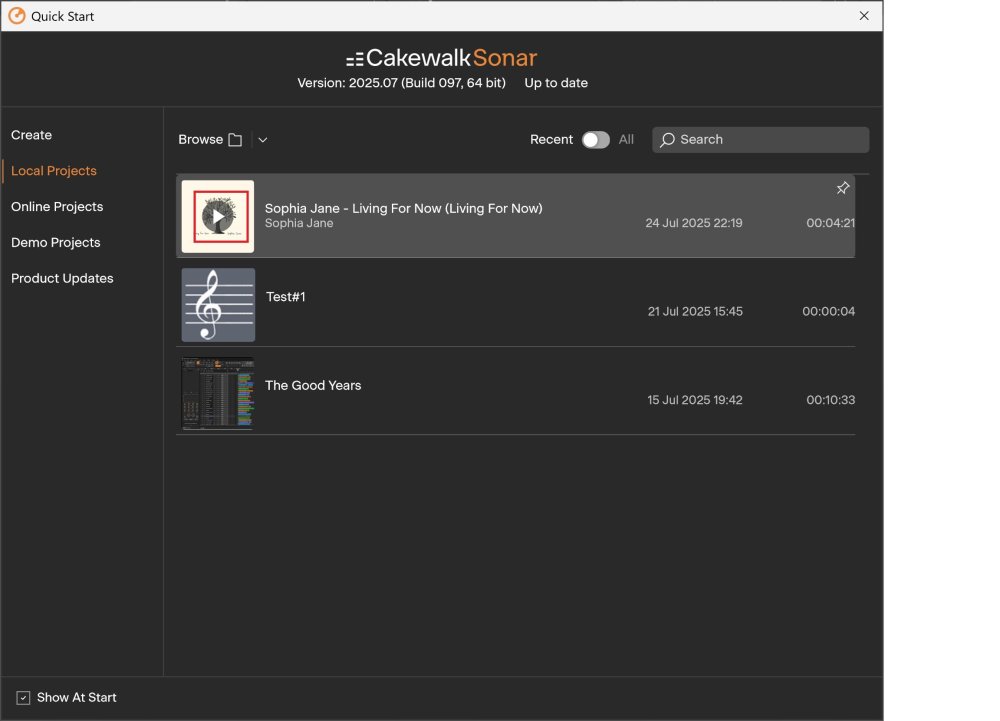Click duration 00:04:21
Screen dimensions: 1000x721
[x=830, y=223]
